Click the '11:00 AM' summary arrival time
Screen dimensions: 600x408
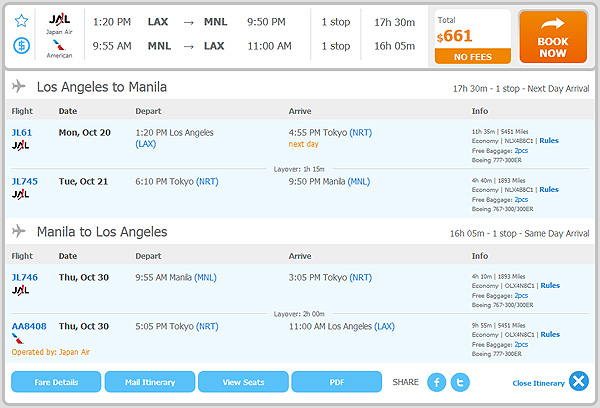269,46
